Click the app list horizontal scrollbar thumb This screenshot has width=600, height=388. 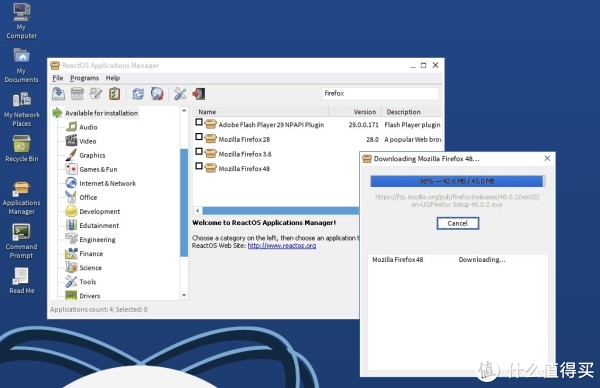280,210
